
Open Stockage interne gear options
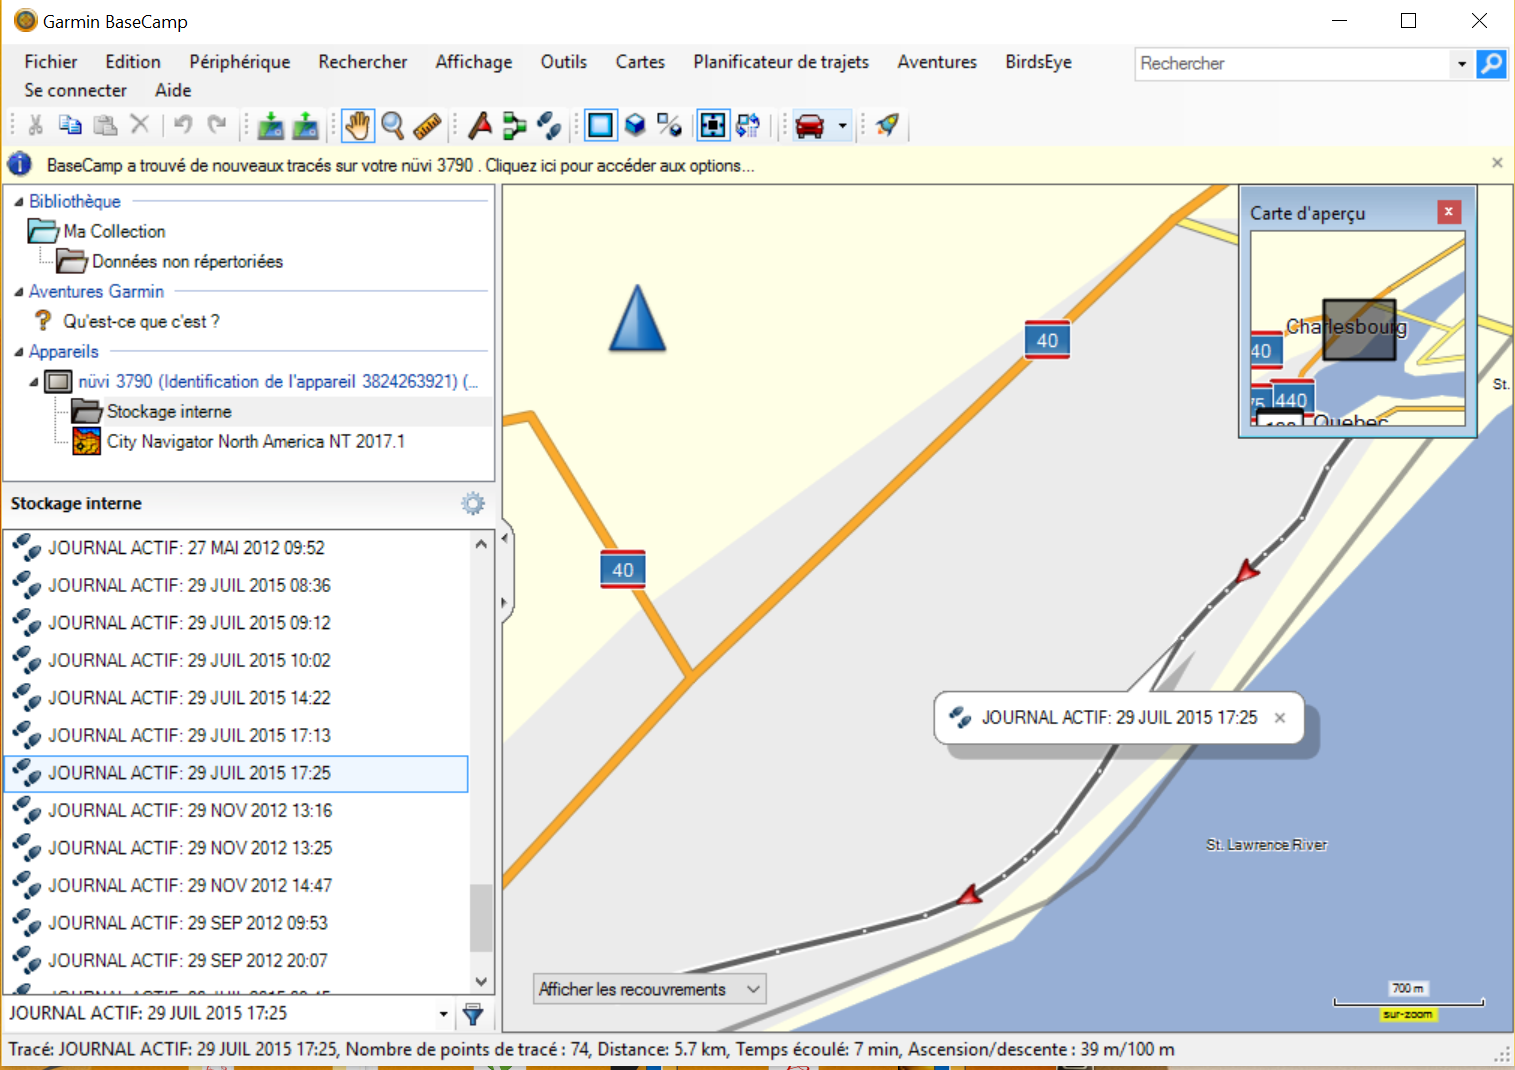[x=473, y=503]
